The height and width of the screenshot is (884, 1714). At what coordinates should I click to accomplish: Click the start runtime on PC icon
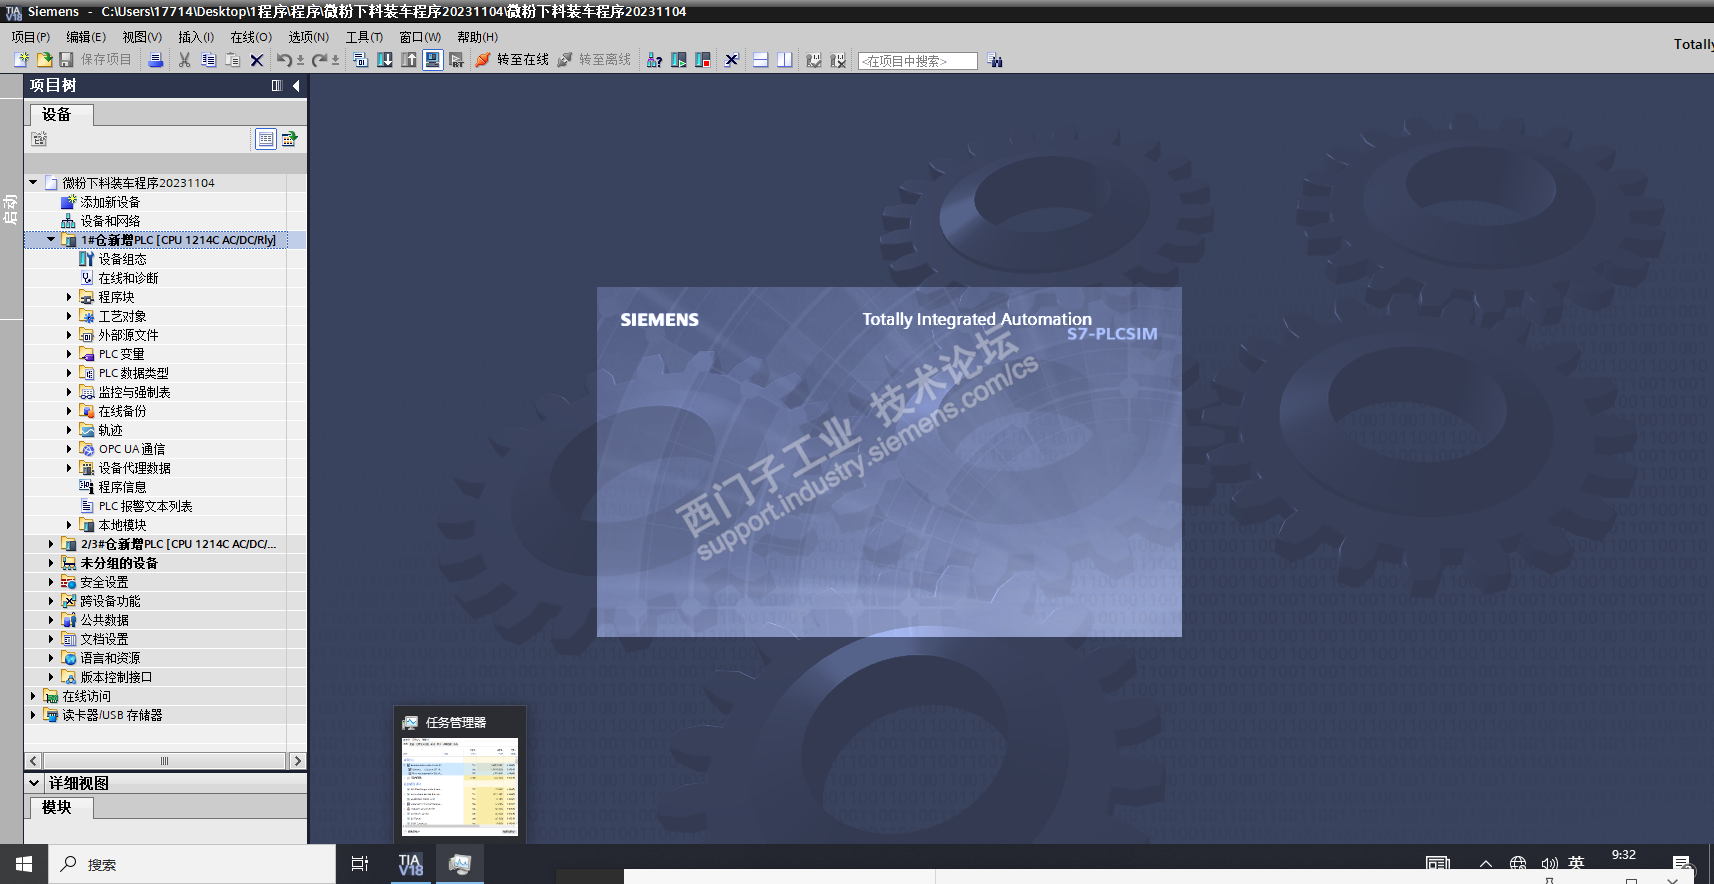tap(457, 60)
